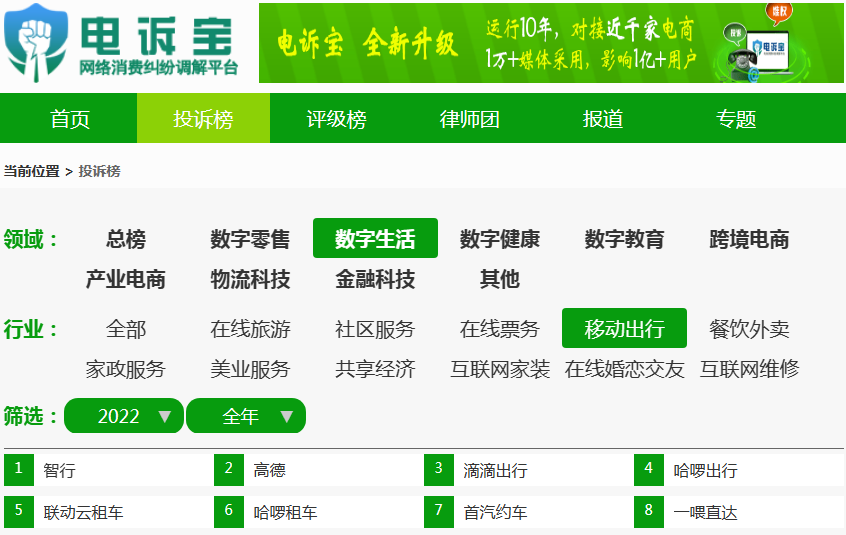
Task: Choose 餐饮外卖 industry
Action: (749, 328)
